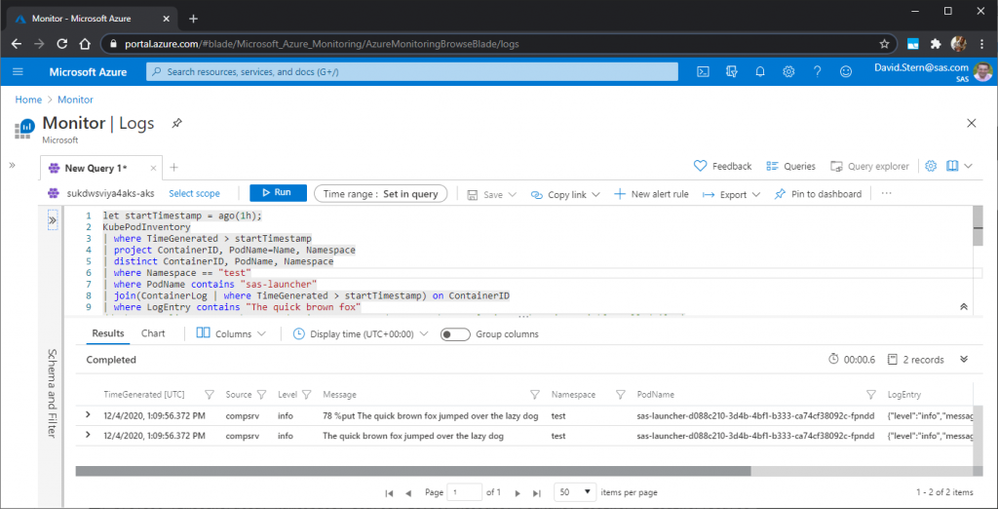The image size is (998, 509).
Task: Reload the browser page
Action: [x=62, y=44]
